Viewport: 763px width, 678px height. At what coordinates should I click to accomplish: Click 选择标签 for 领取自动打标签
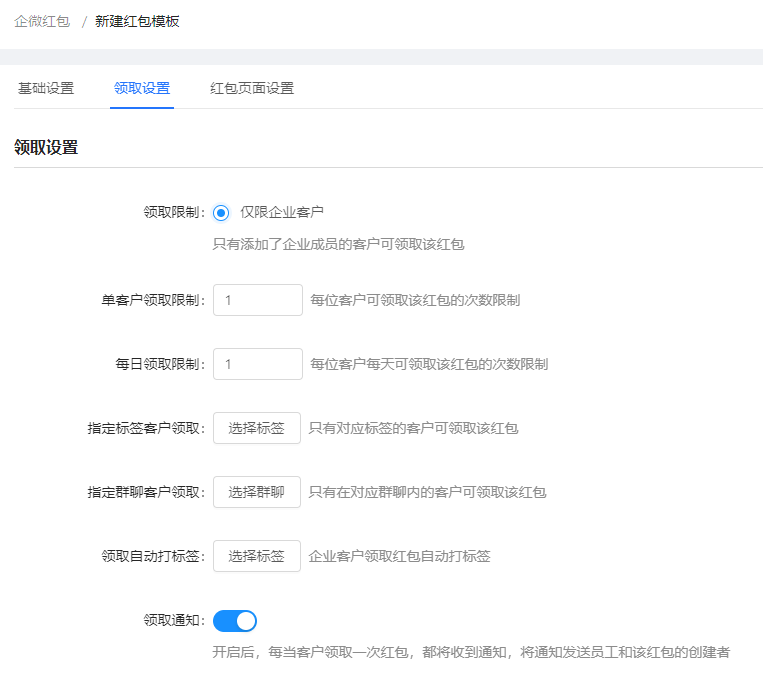256,556
